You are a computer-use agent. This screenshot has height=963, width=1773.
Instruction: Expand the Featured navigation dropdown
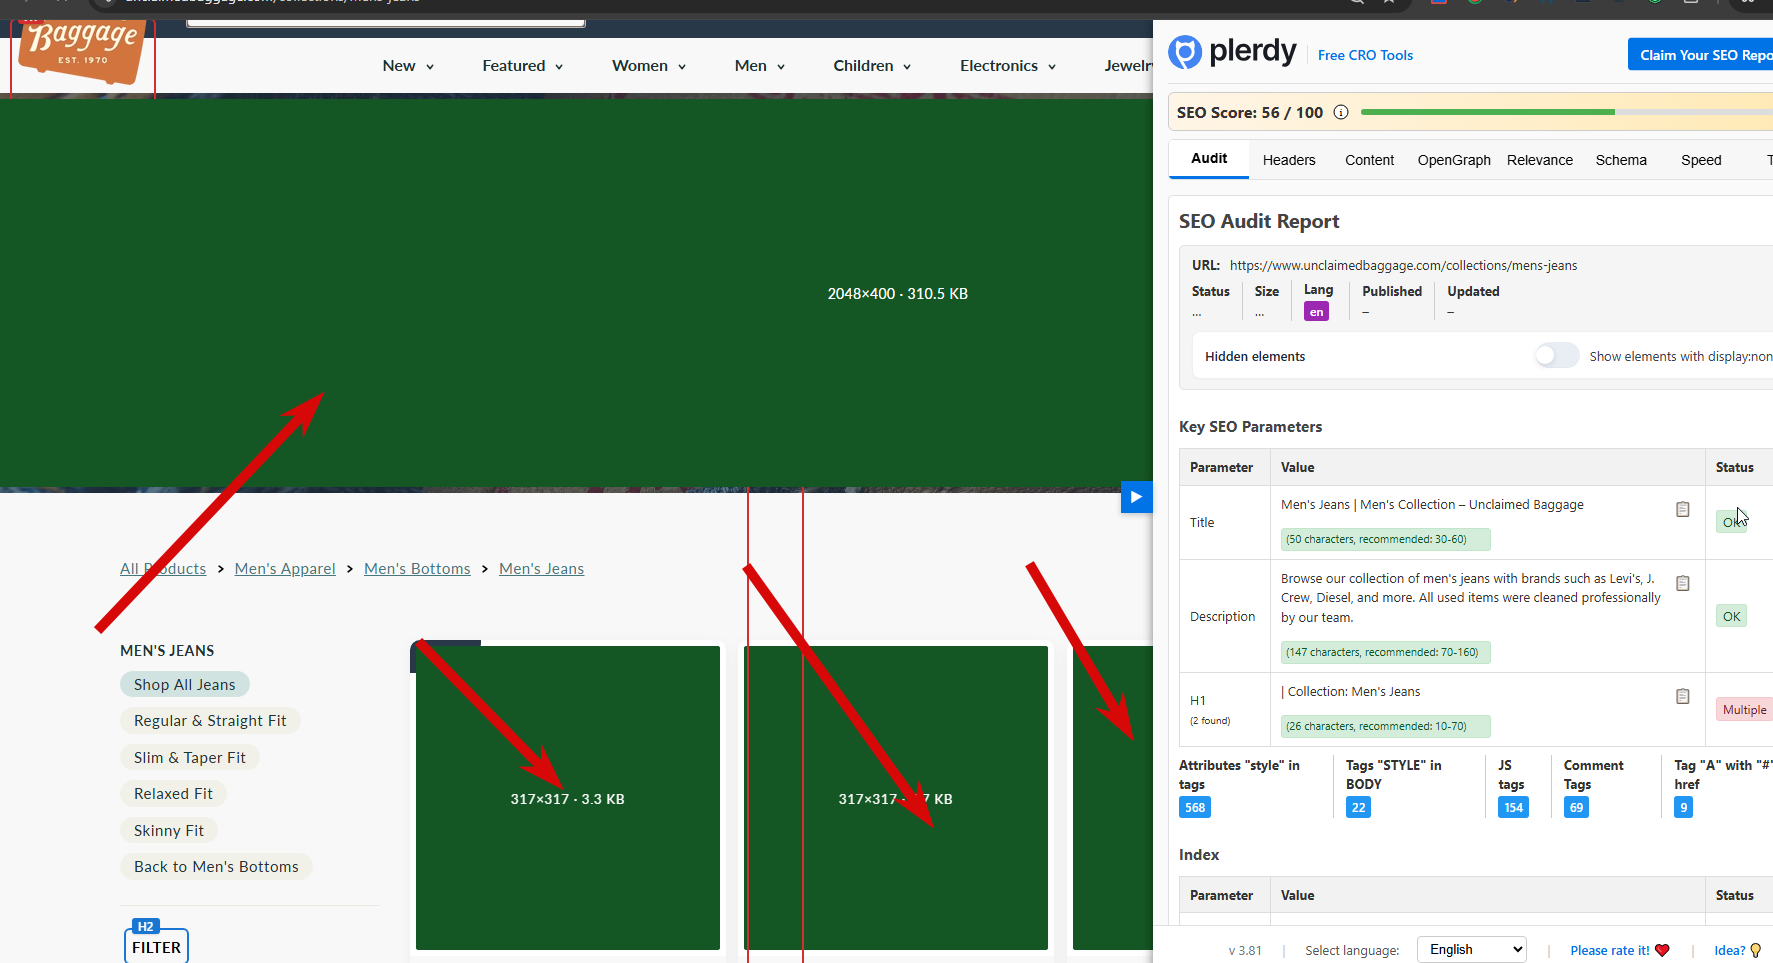point(523,66)
